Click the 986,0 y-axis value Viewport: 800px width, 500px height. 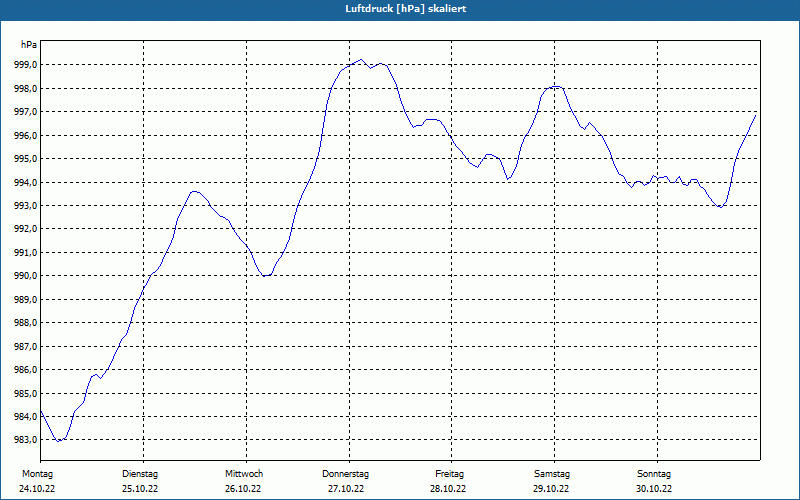[x=26, y=369]
